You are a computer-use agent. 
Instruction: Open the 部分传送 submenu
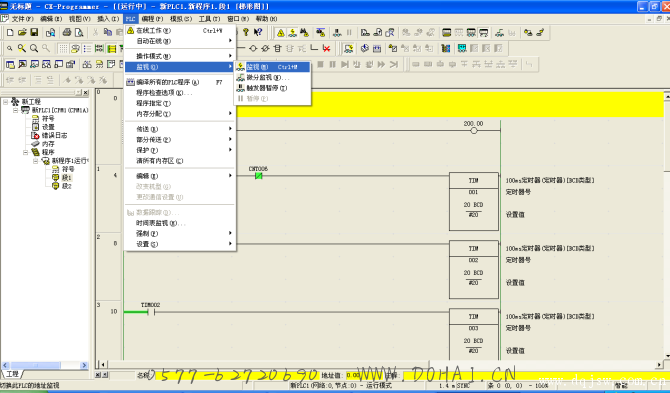(180, 140)
